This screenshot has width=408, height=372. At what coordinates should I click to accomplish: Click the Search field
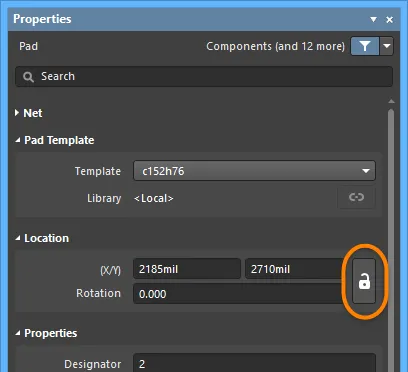coord(204,77)
